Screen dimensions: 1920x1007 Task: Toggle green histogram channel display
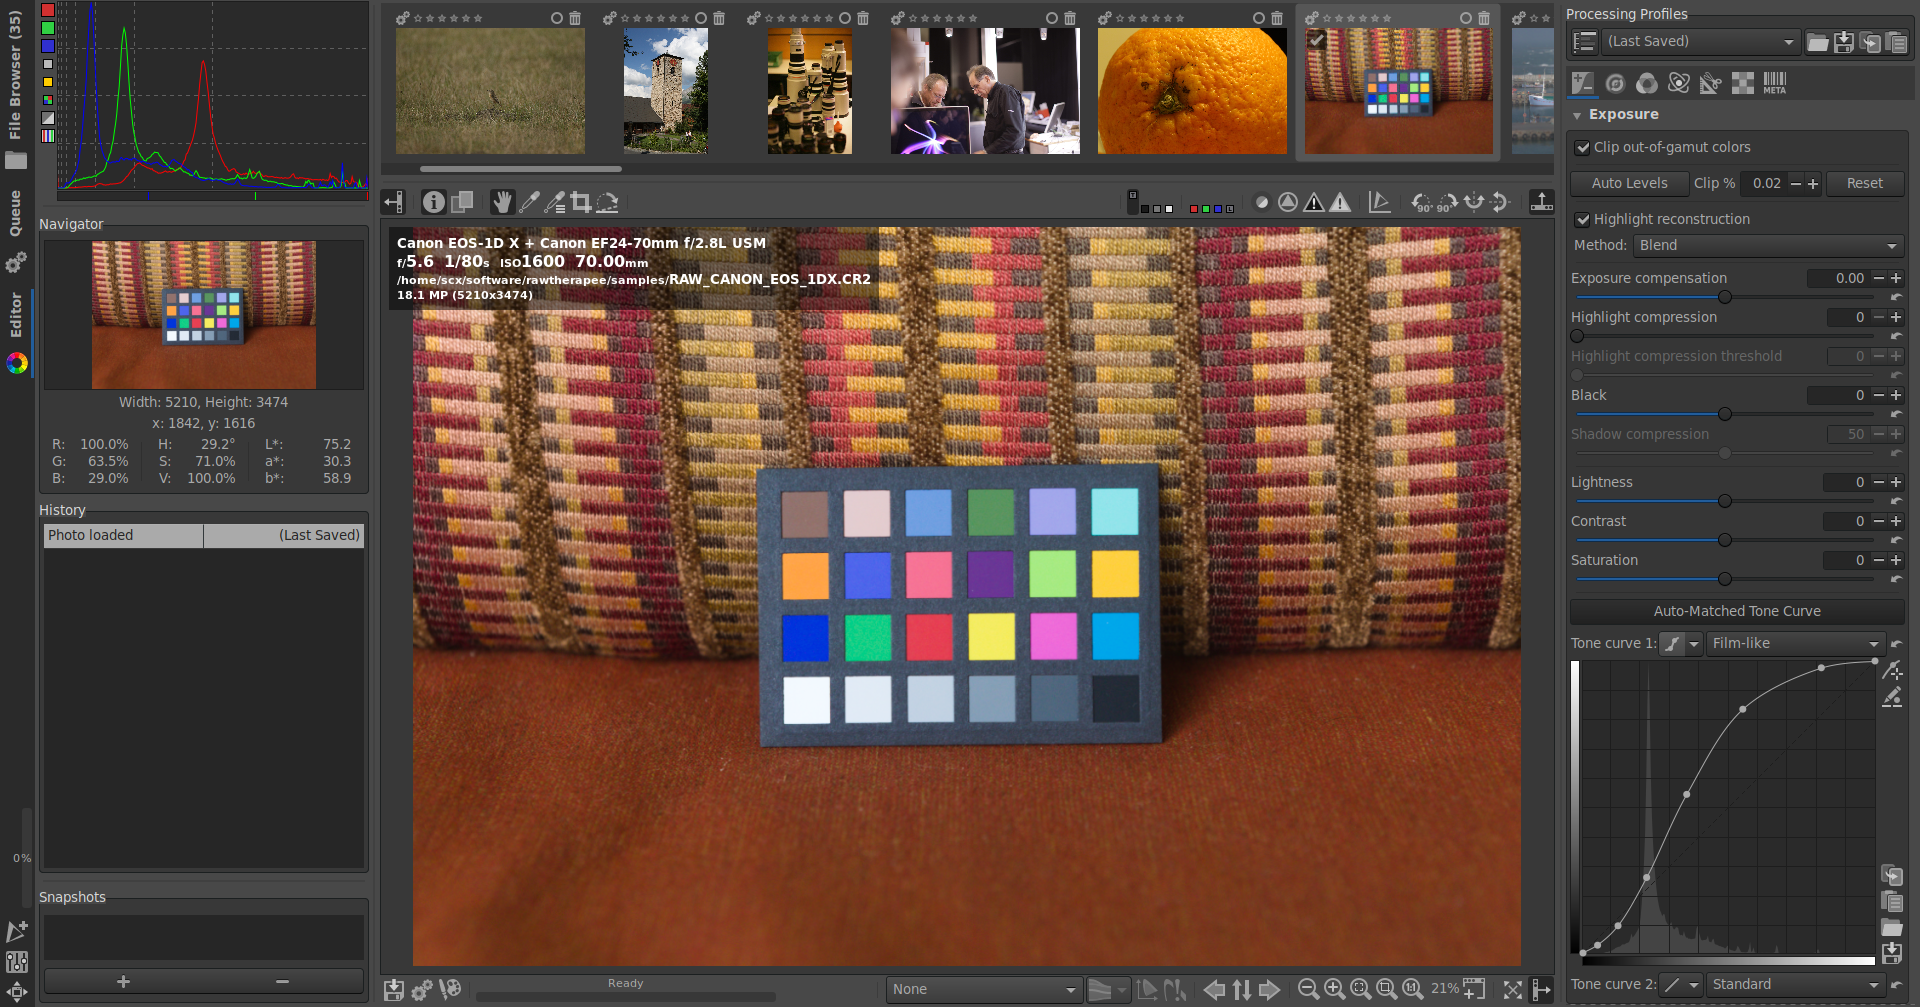[x=47, y=28]
